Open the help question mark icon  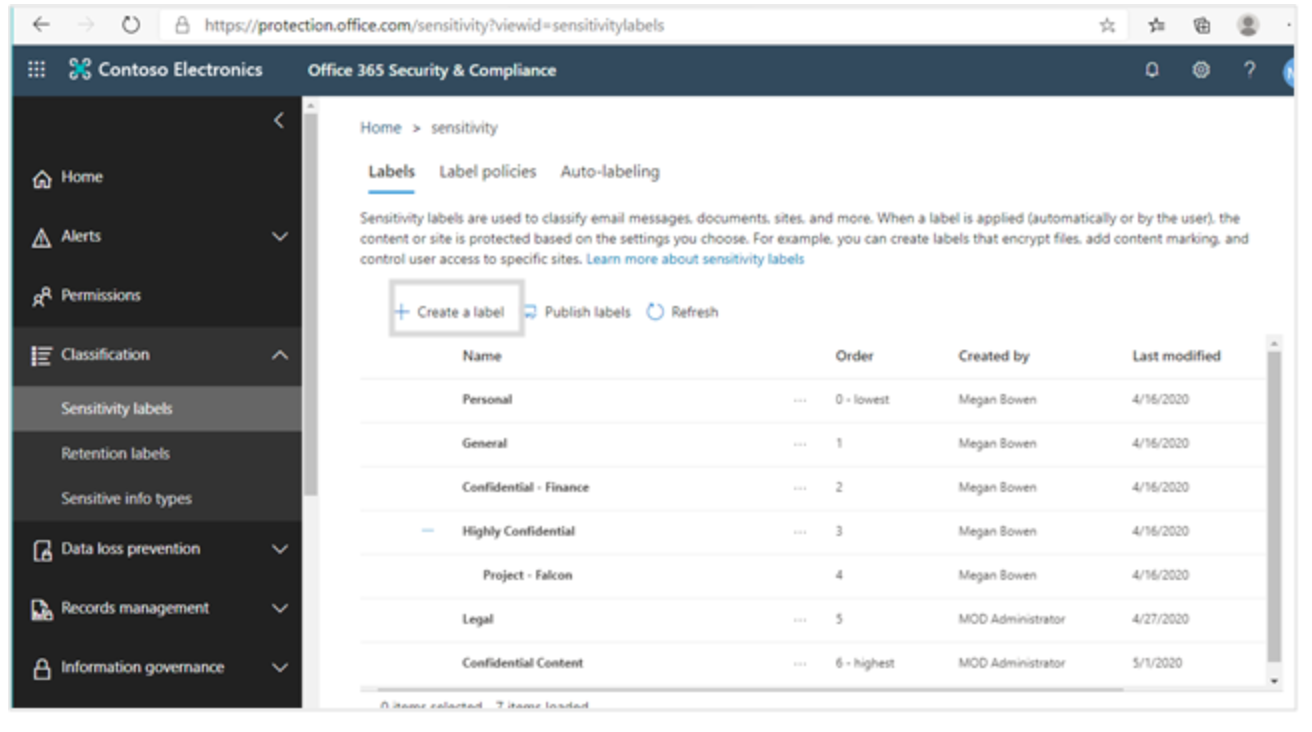[x=1247, y=70]
